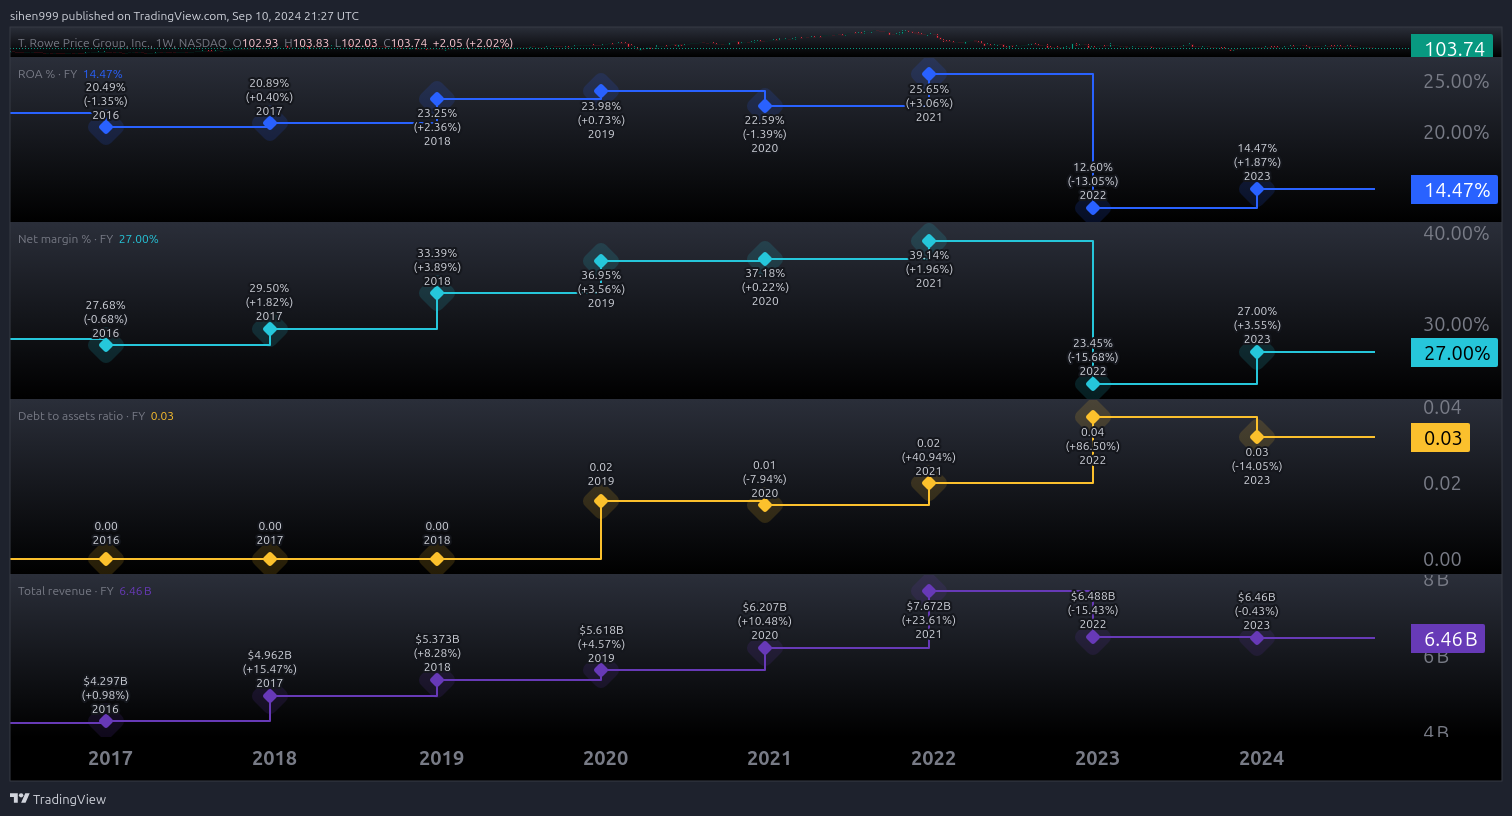Select the net margin 2019 marker
Image resolution: width=1512 pixels, height=816 pixels.
tap(601, 261)
